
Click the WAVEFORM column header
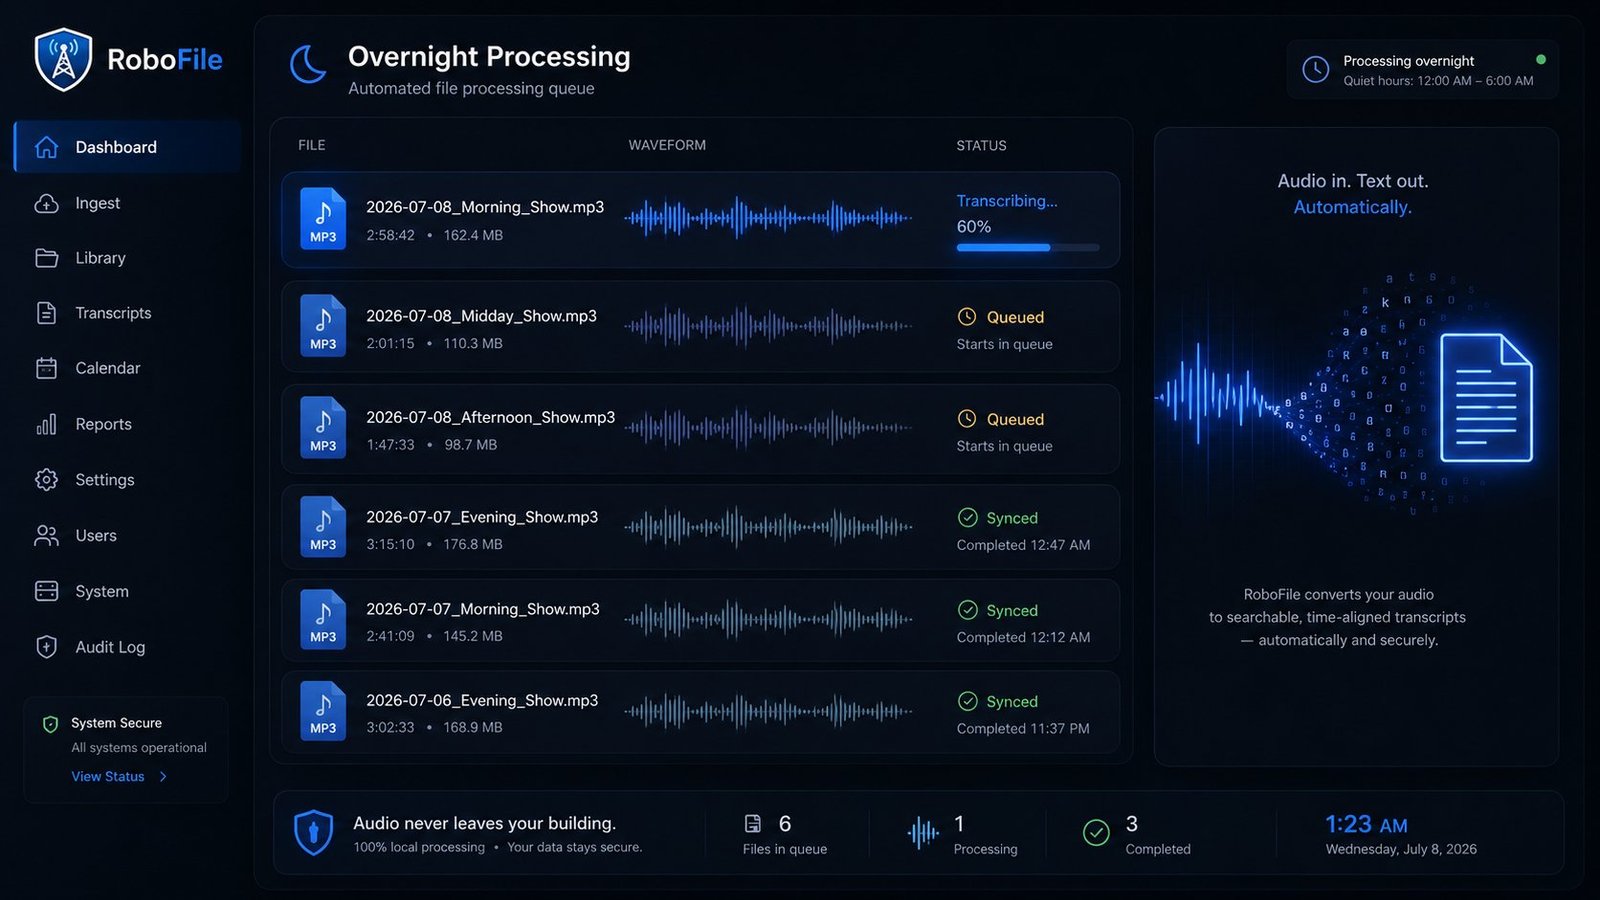667,145
